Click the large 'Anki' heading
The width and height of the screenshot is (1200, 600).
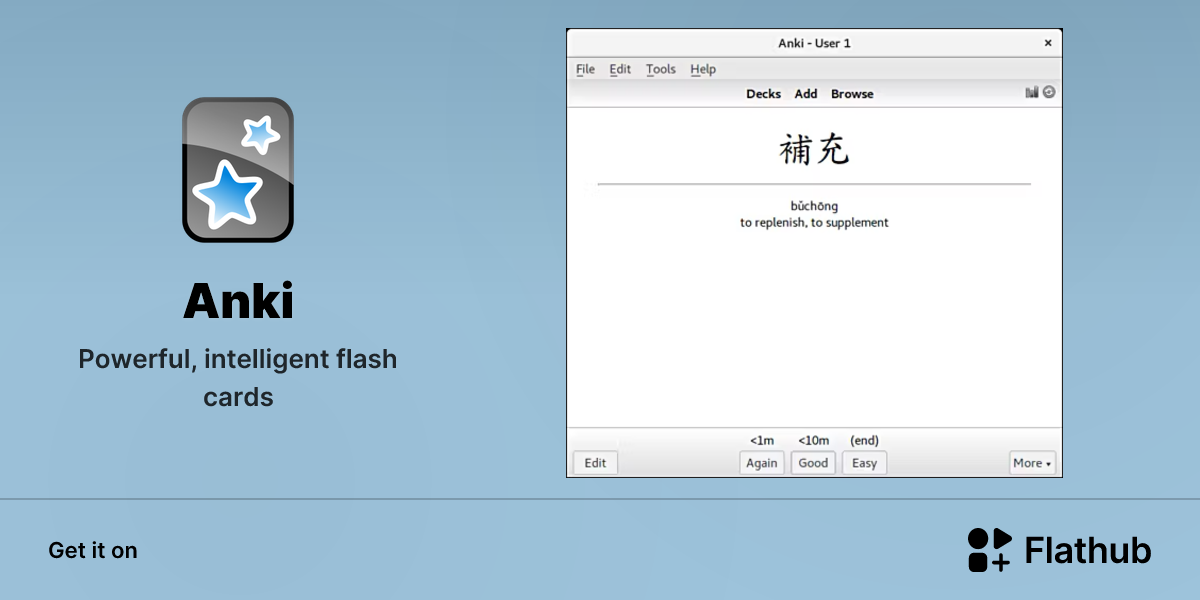pyautogui.click(x=238, y=301)
